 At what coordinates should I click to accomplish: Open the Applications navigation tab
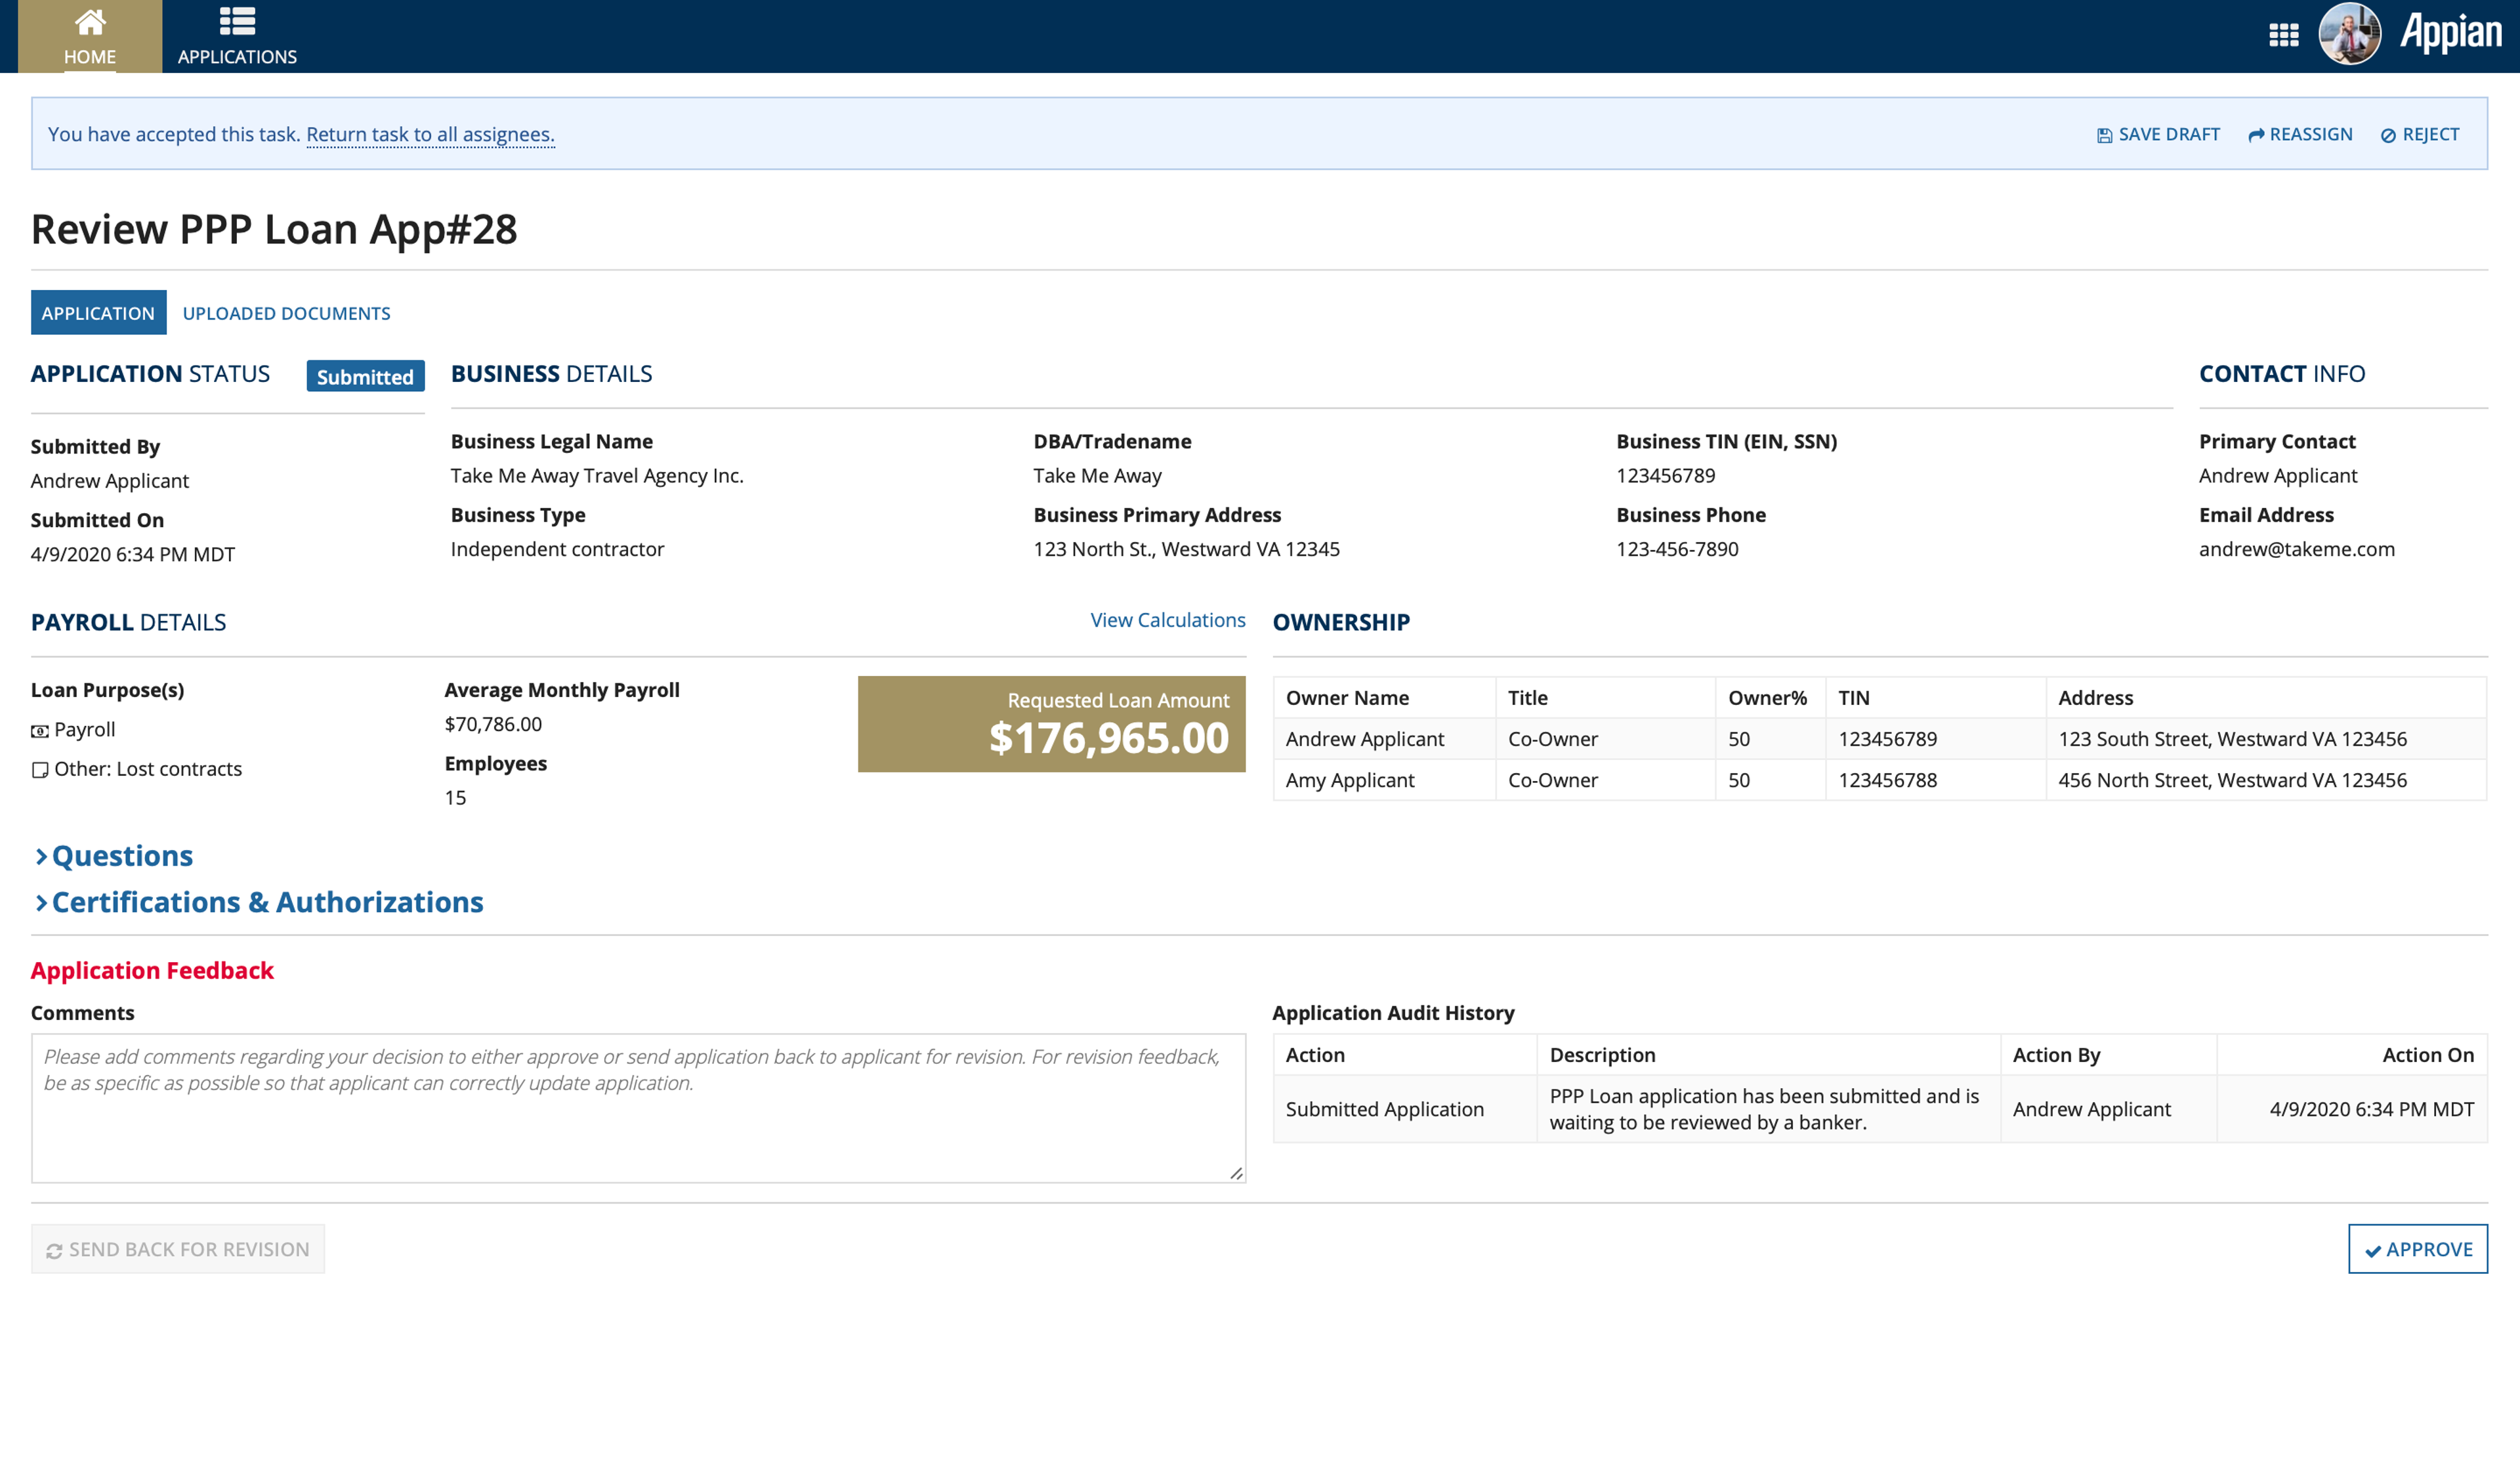click(237, 36)
